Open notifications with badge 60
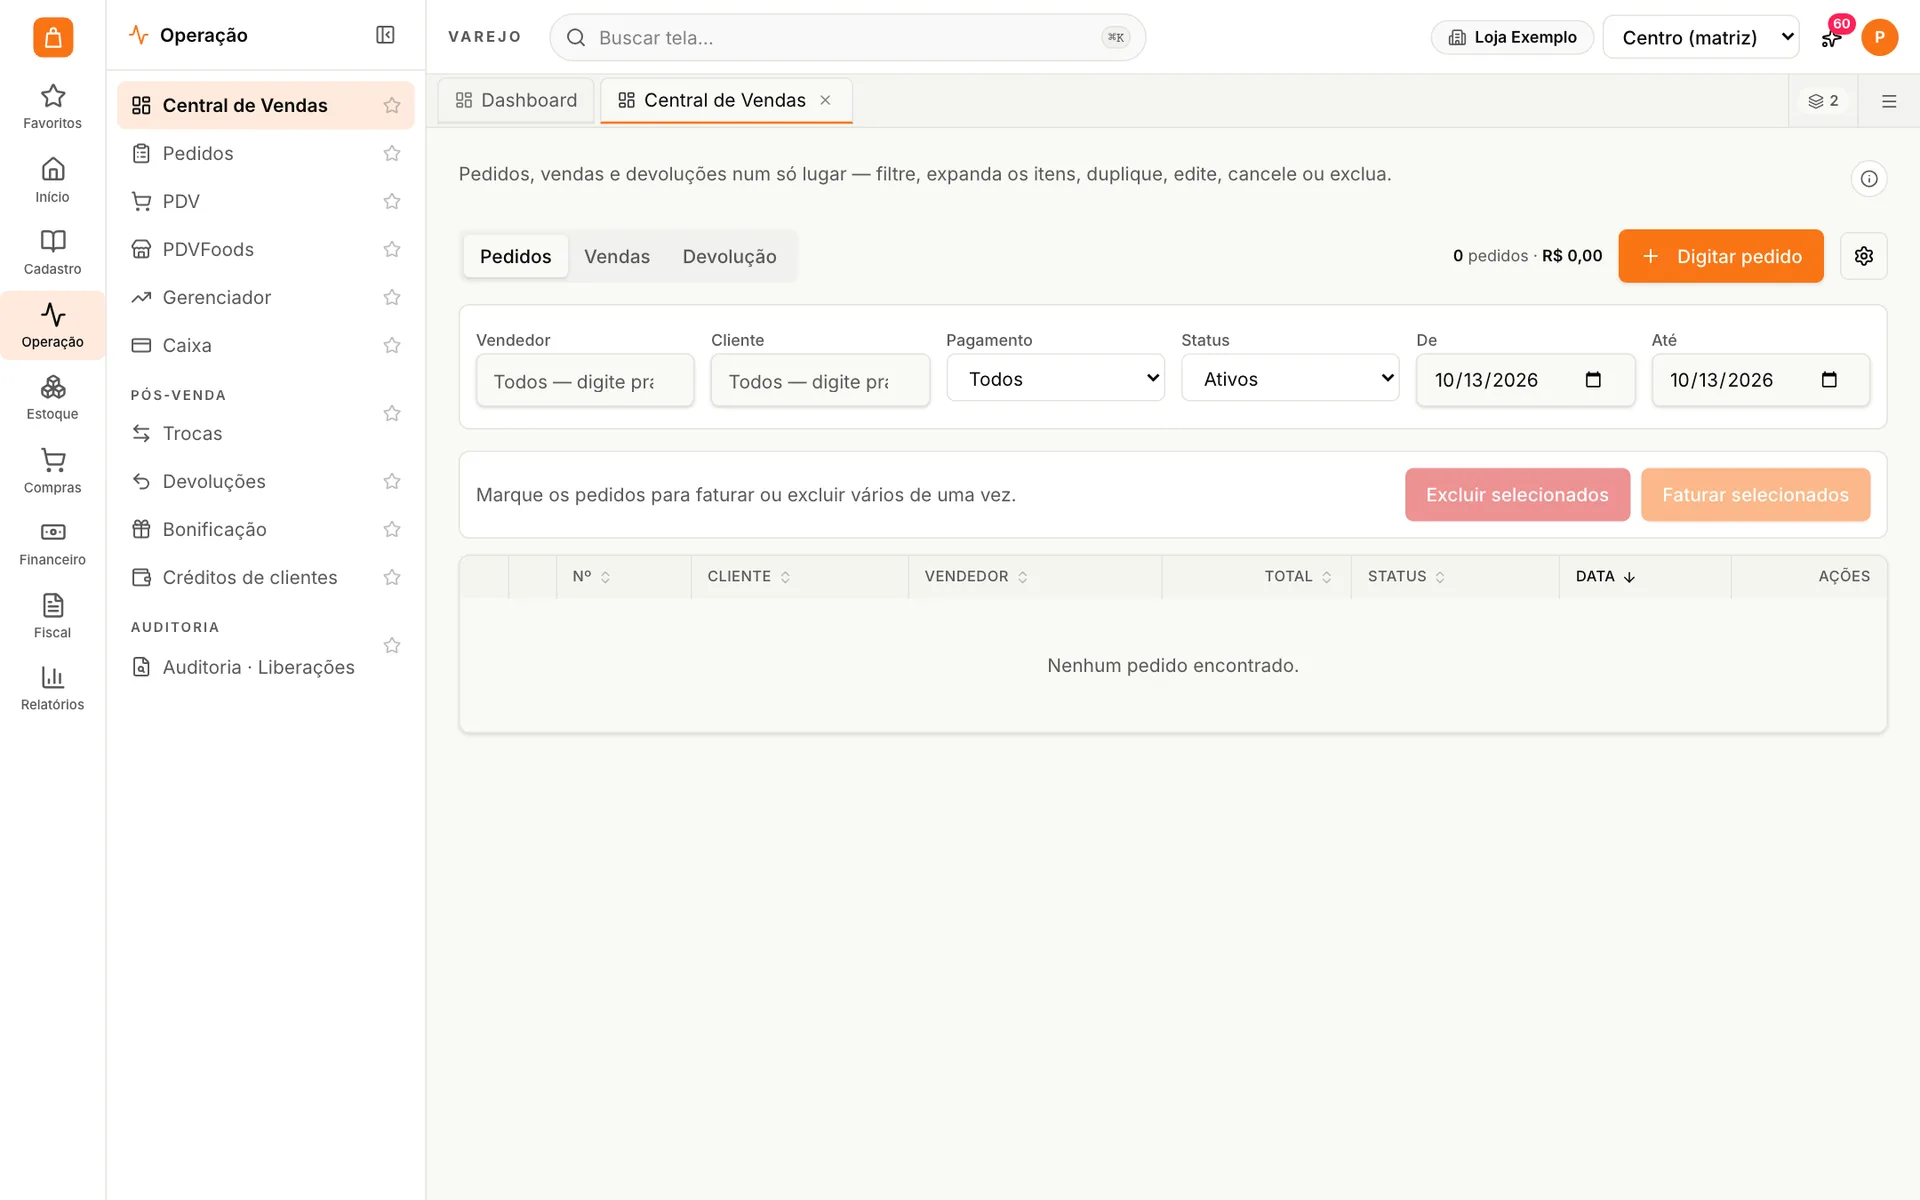 (x=1831, y=37)
